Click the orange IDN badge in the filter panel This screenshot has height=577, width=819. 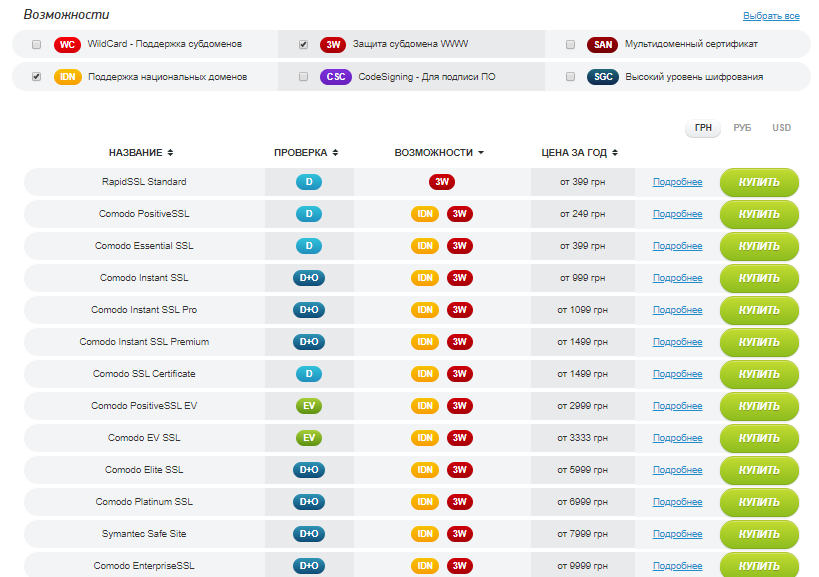68,77
